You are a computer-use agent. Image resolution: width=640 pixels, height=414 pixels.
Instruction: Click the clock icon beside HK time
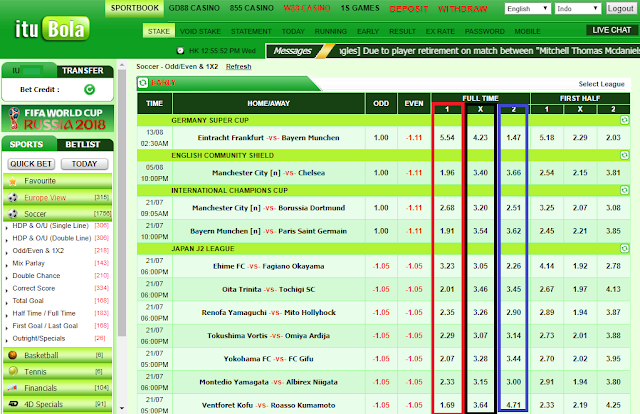pos(180,51)
